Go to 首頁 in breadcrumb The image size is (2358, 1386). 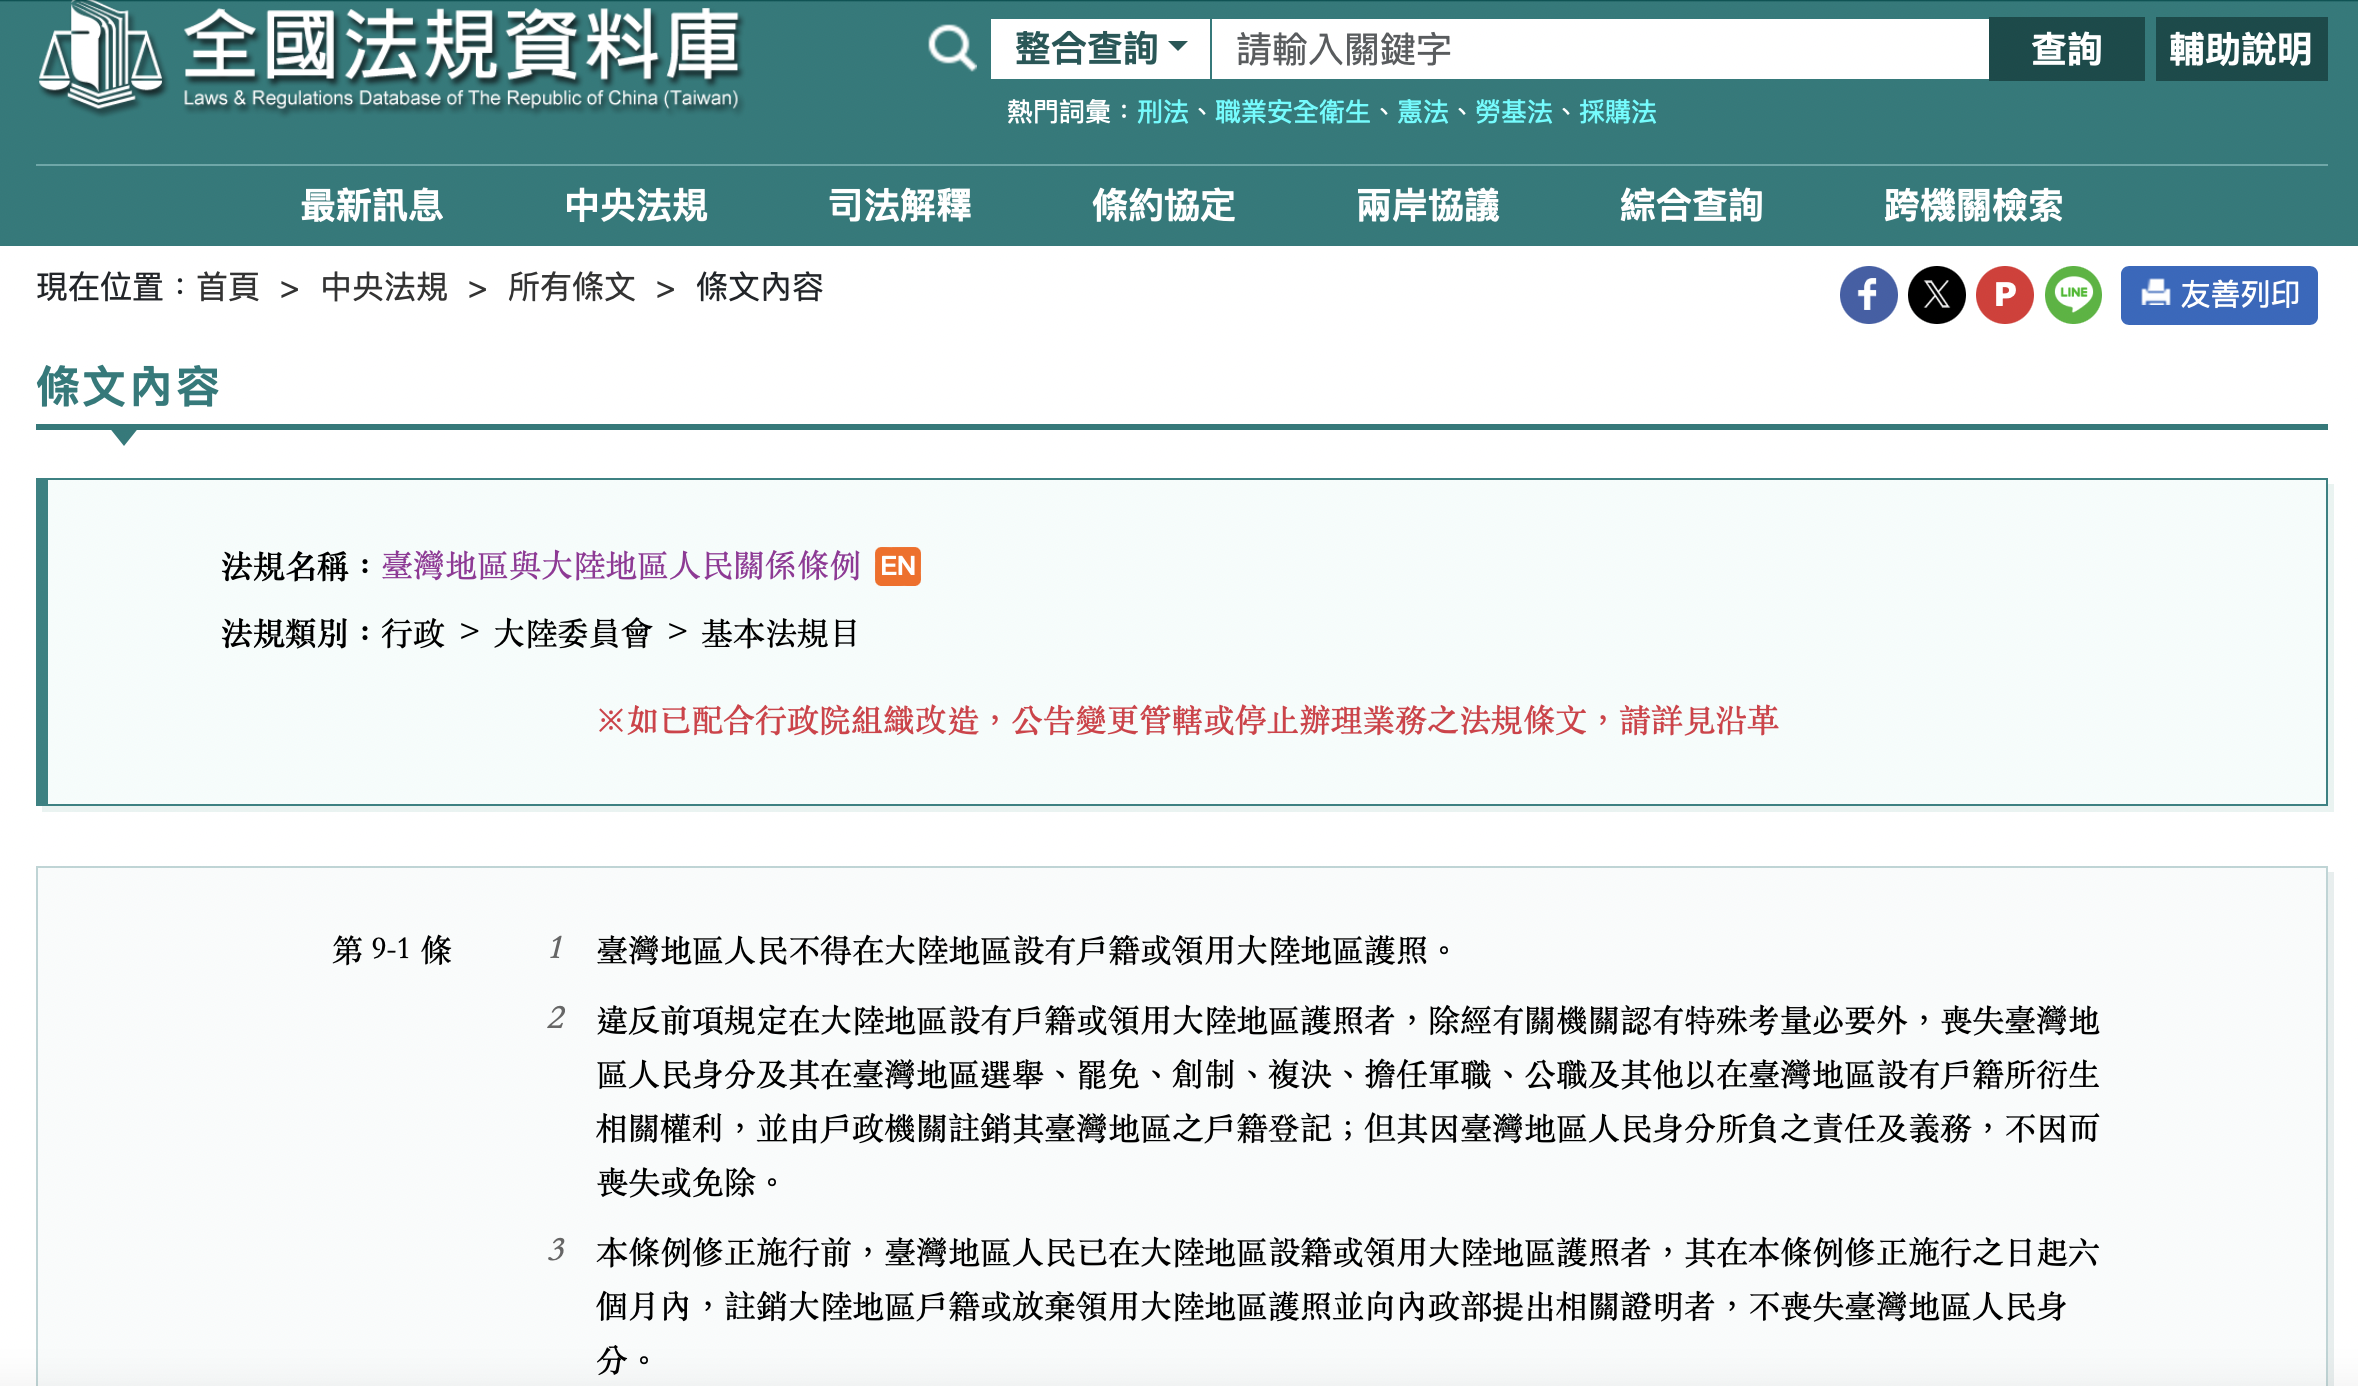[x=228, y=288]
